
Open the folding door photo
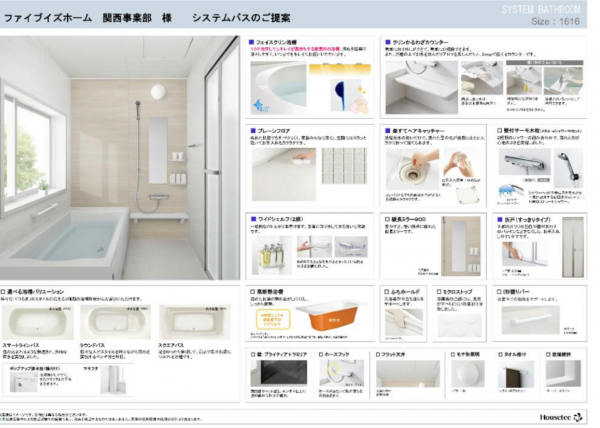point(573,247)
